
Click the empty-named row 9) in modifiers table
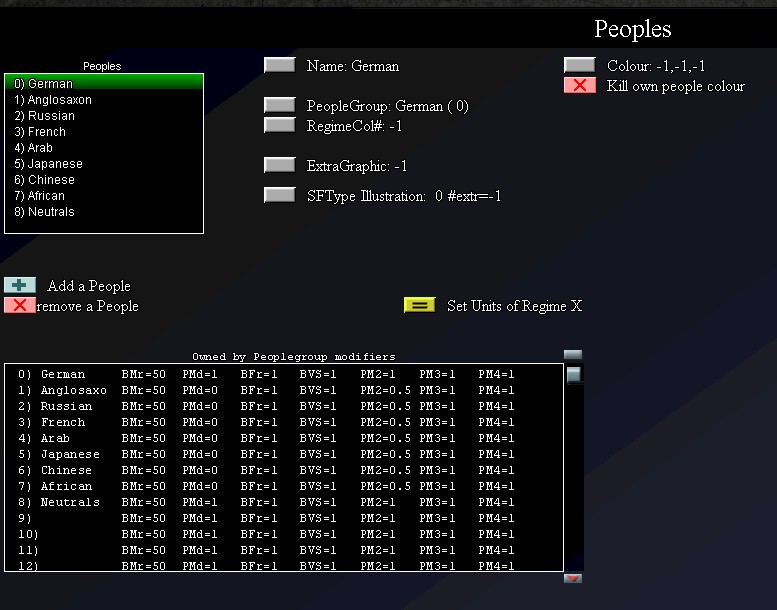284,518
